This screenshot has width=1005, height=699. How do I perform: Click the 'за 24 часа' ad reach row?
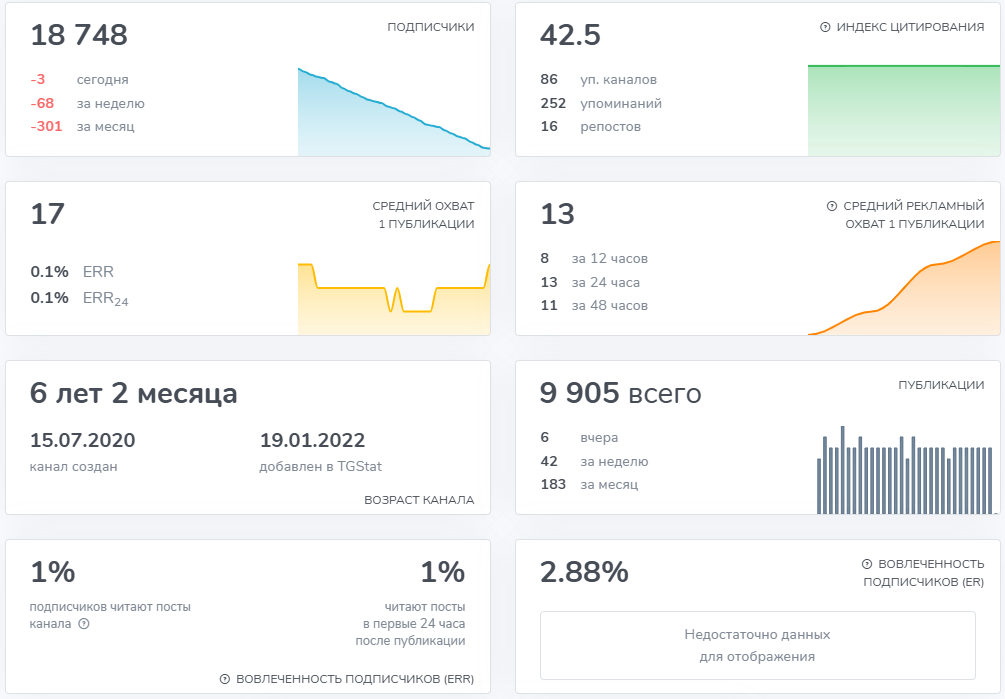(x=590, y=282)
